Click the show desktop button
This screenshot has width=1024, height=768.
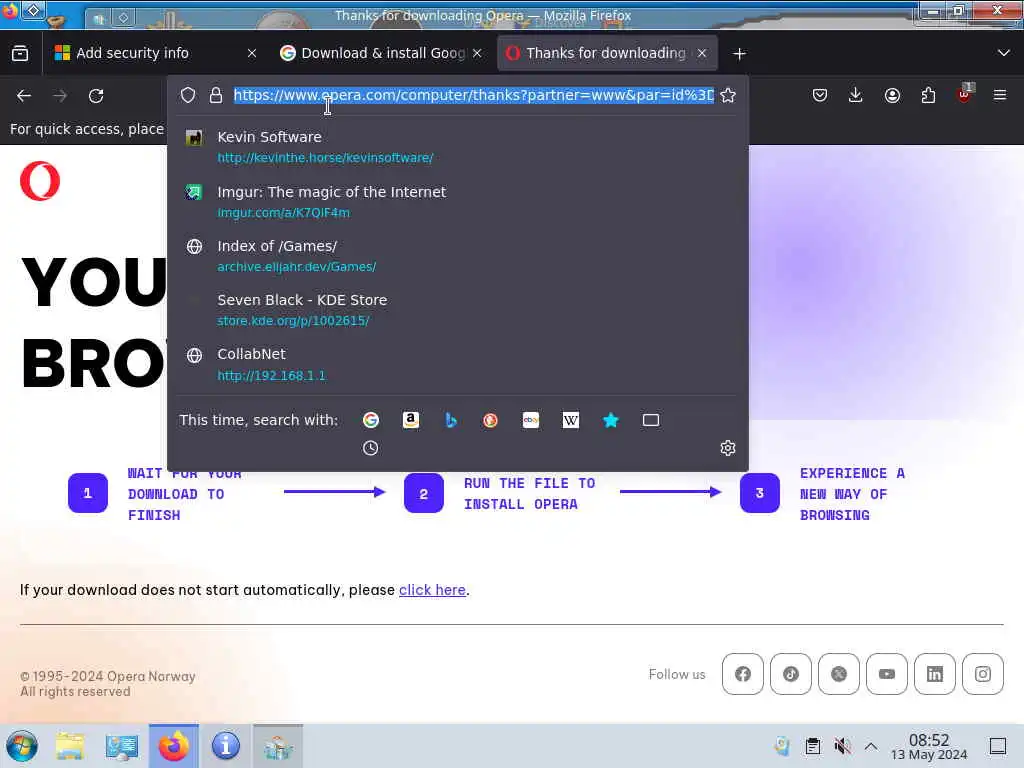click(x=998, y=746)
